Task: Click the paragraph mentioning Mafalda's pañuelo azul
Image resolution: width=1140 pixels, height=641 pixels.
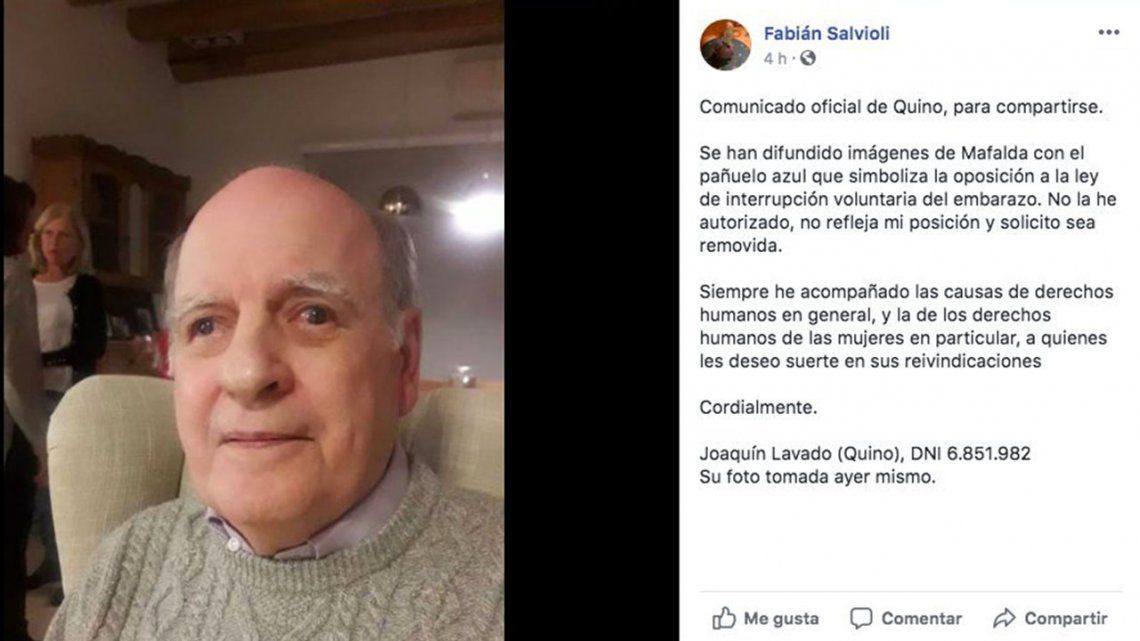Action: 908,199
